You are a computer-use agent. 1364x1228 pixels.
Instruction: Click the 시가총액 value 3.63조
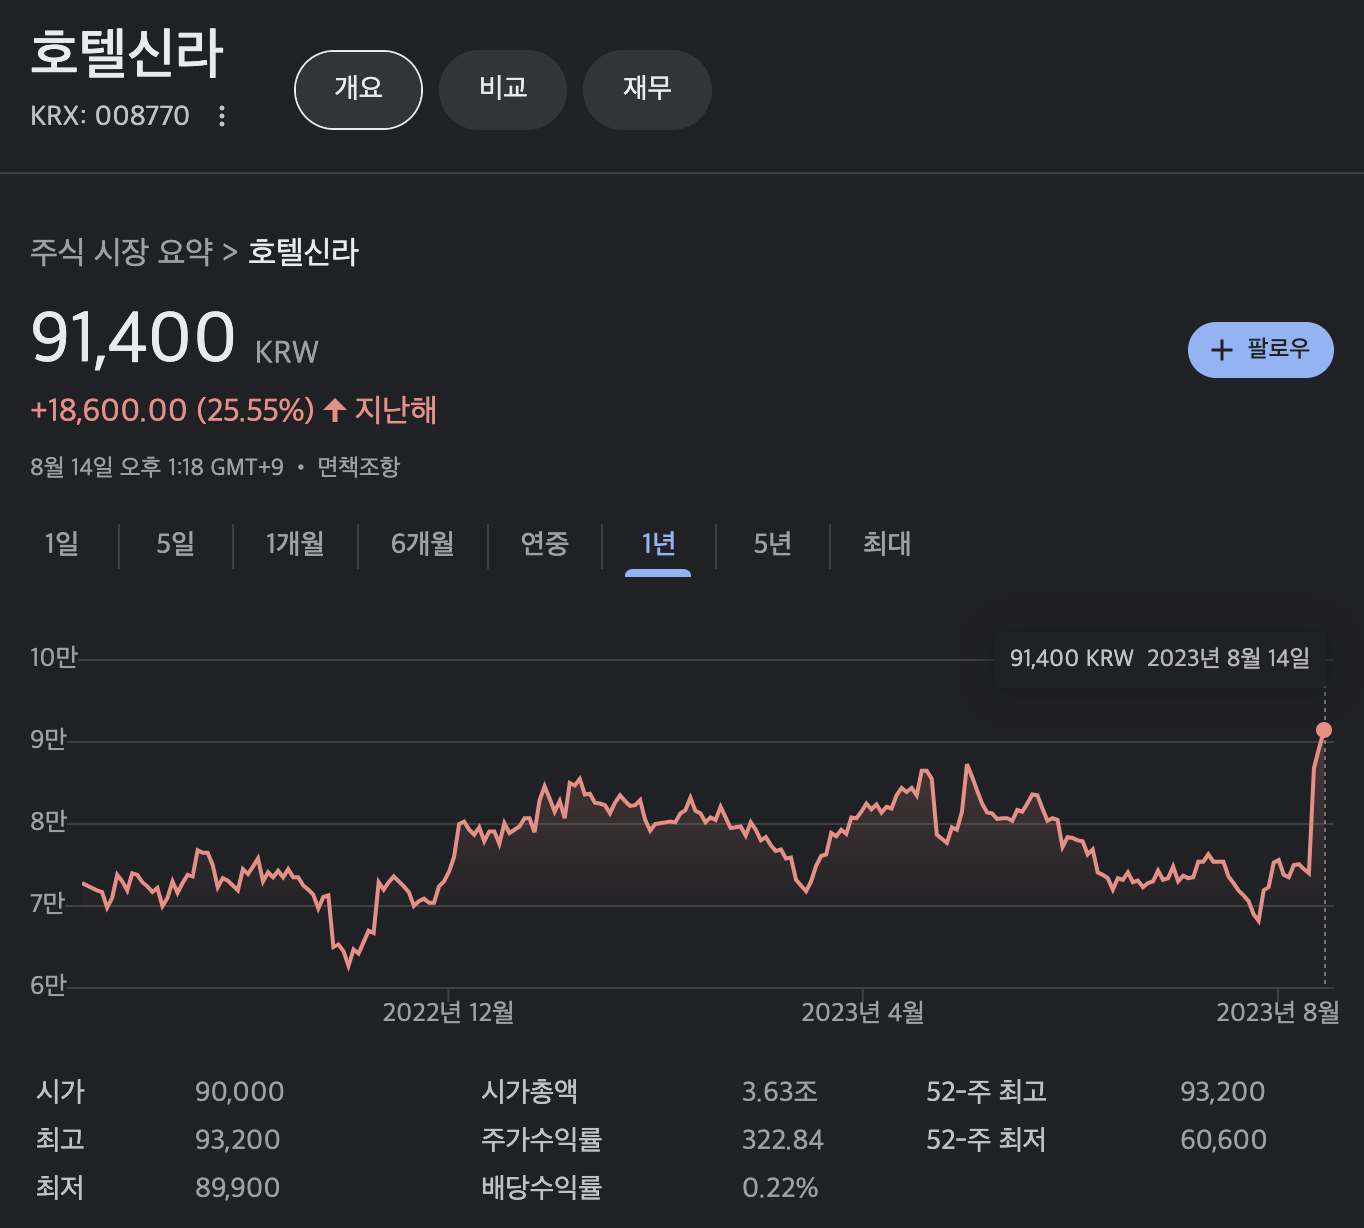click(x=780, y=1091)
